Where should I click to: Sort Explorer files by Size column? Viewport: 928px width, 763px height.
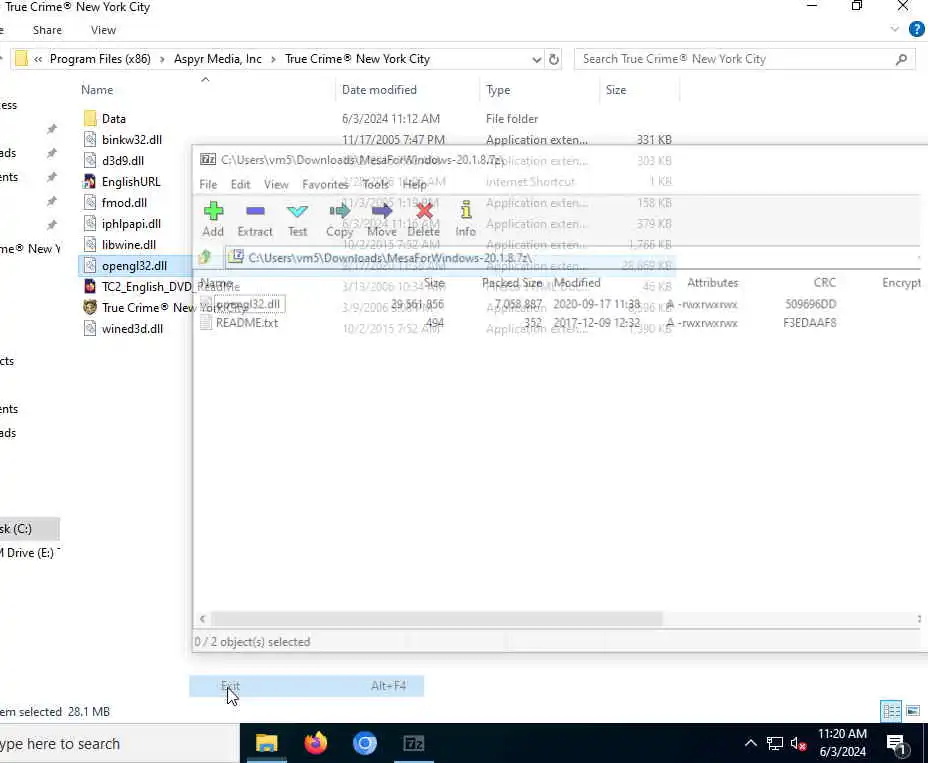point(616,90)
